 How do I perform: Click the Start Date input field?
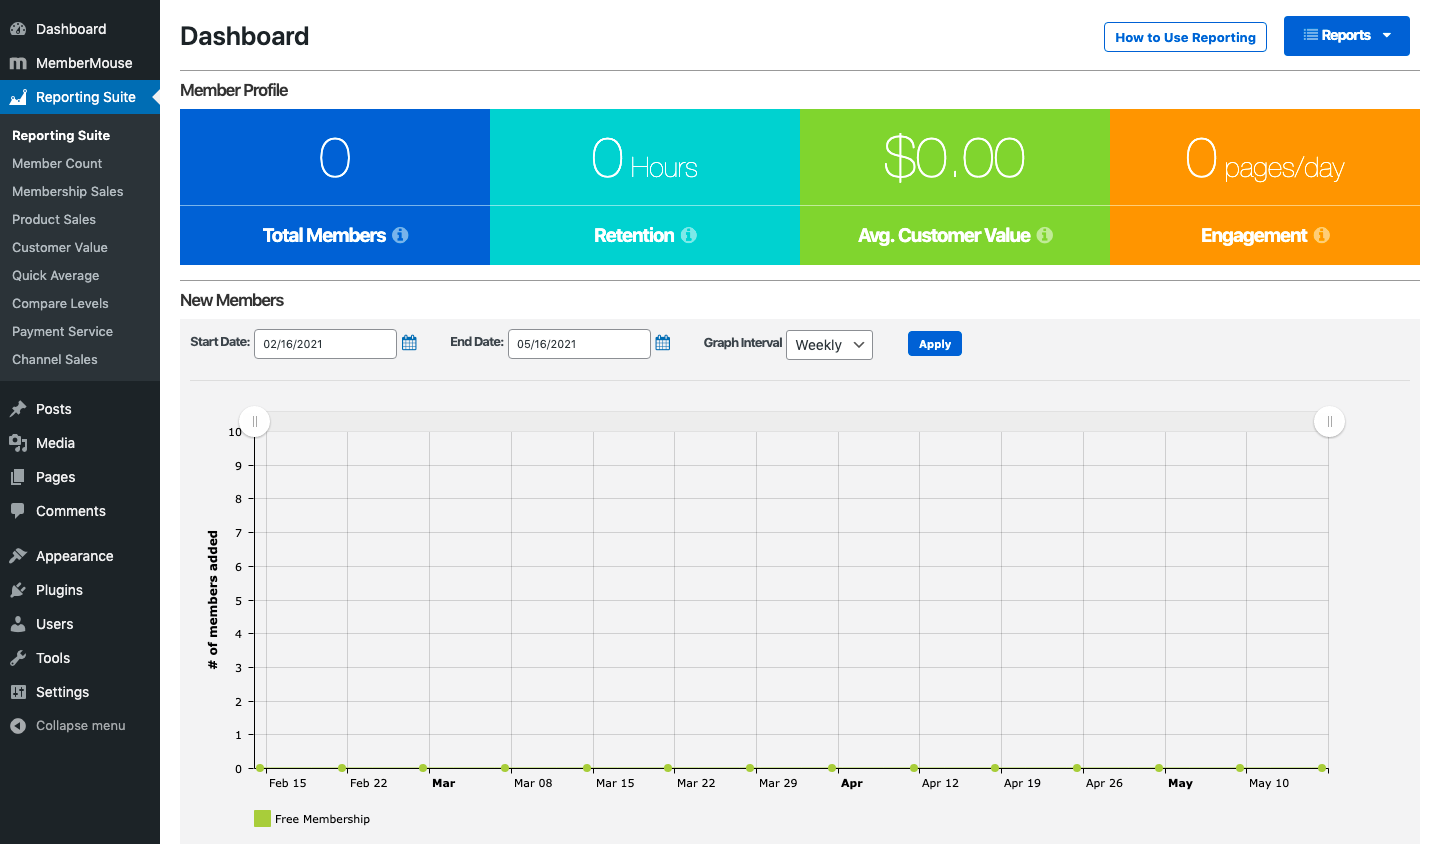[x=325, y=344]
